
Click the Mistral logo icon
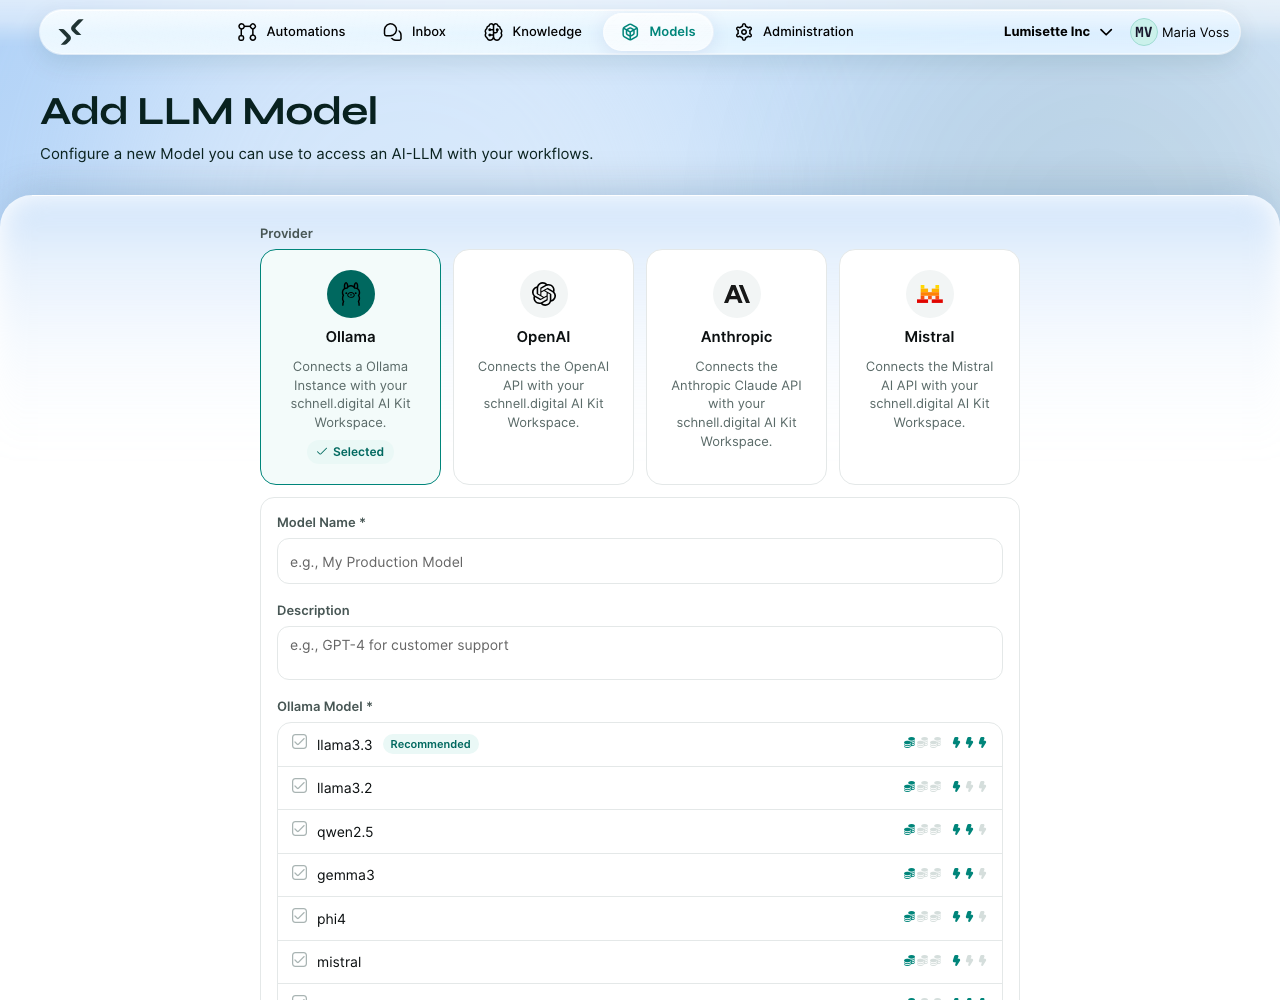pyautogui.click(x=930, y=294)
